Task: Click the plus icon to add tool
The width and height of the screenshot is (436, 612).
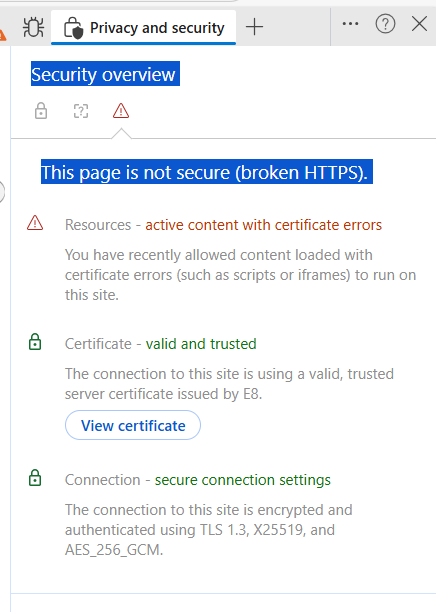Action: tap(254, 27)
